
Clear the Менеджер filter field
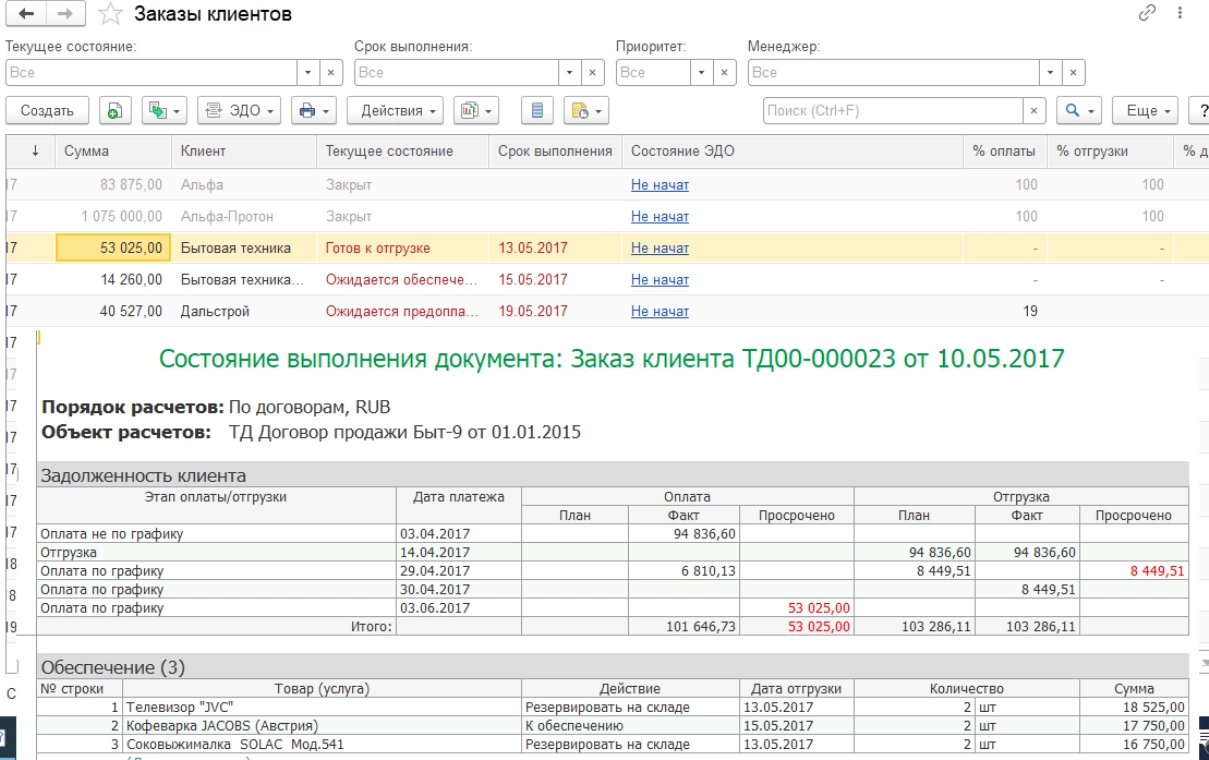coord(1073,73)
